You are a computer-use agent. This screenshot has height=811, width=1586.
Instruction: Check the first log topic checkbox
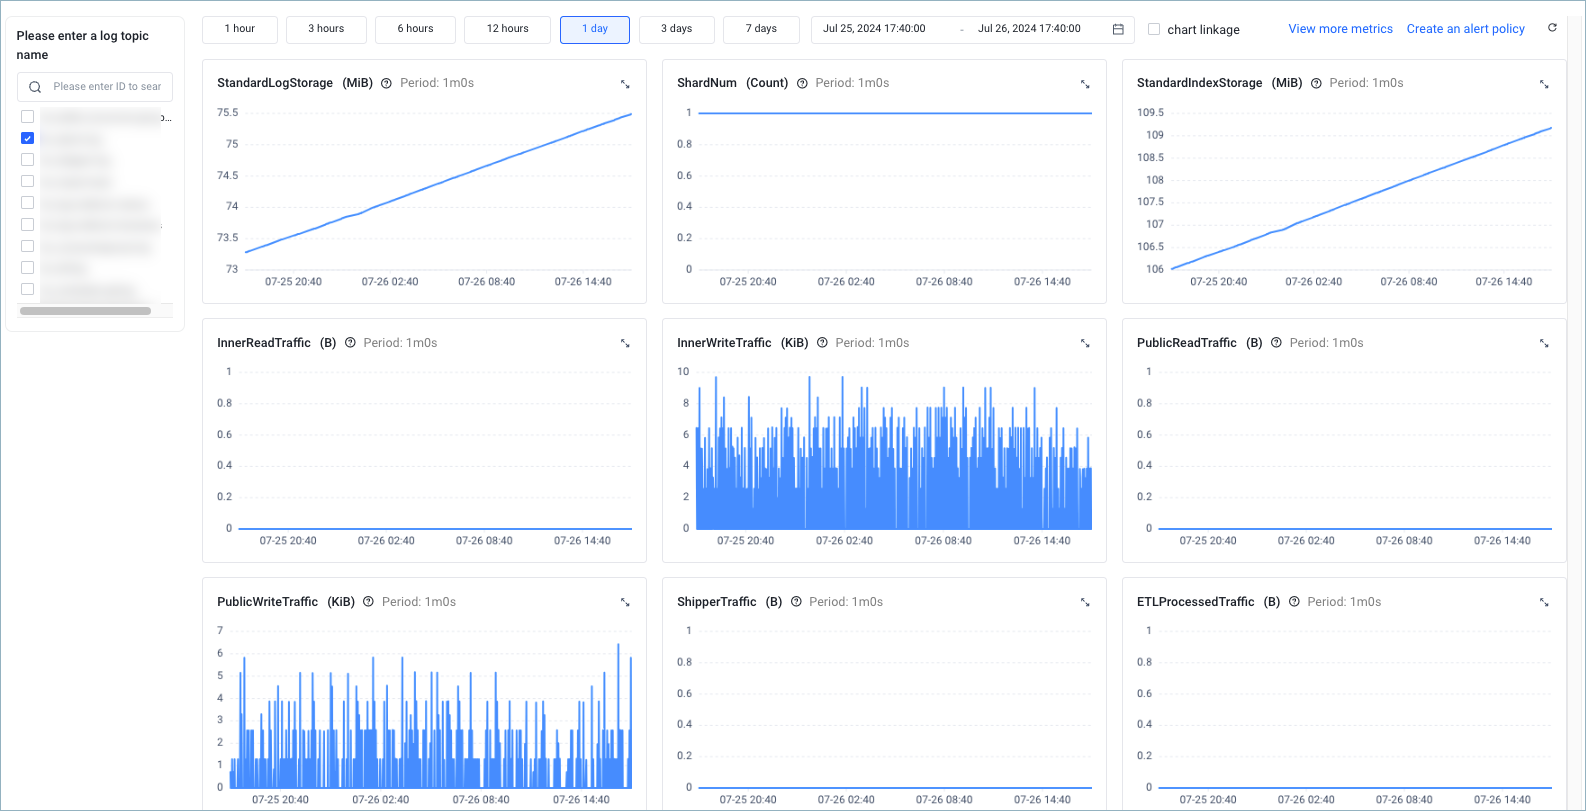[x=28, y=117]
